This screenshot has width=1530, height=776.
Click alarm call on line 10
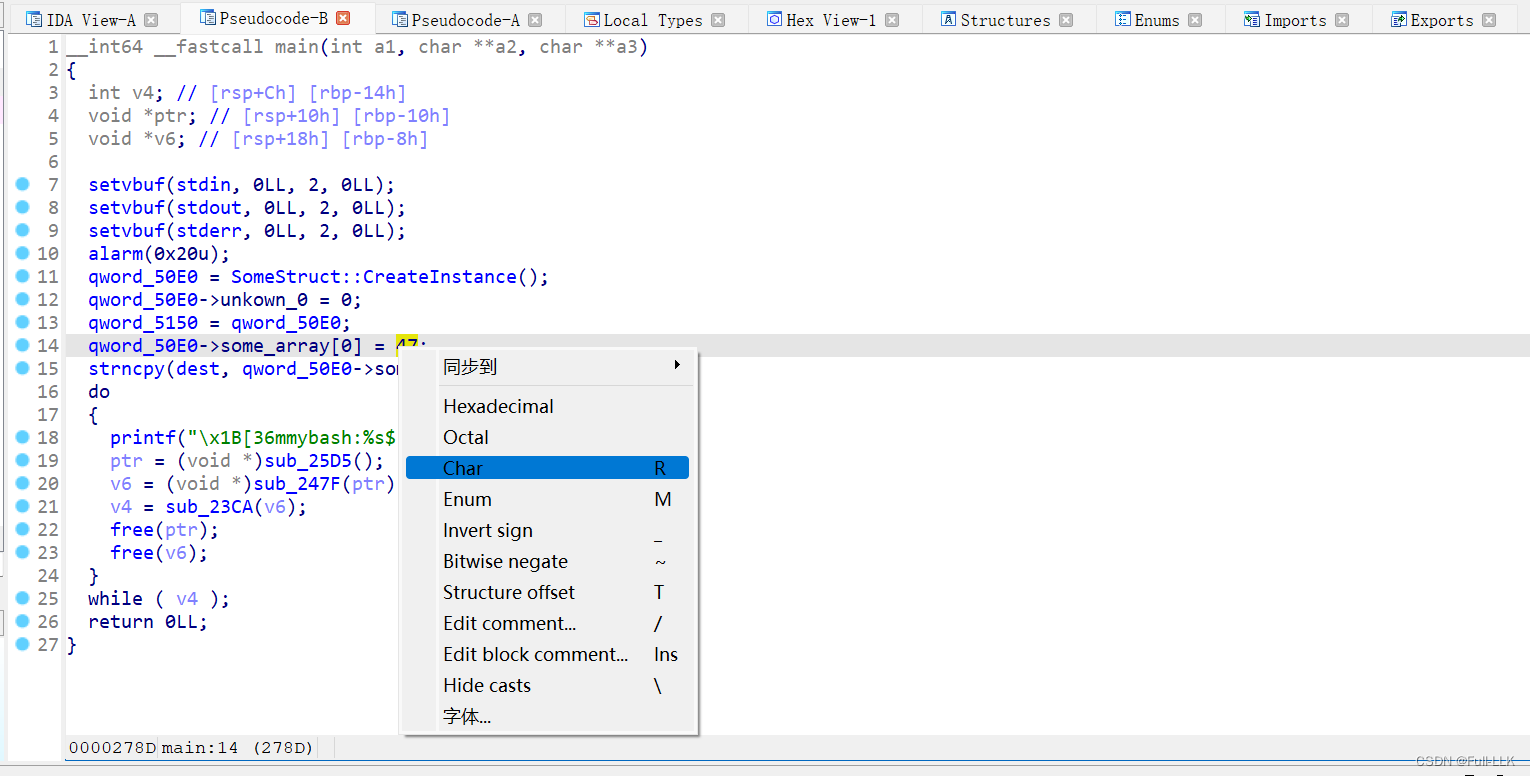[115, 254]
